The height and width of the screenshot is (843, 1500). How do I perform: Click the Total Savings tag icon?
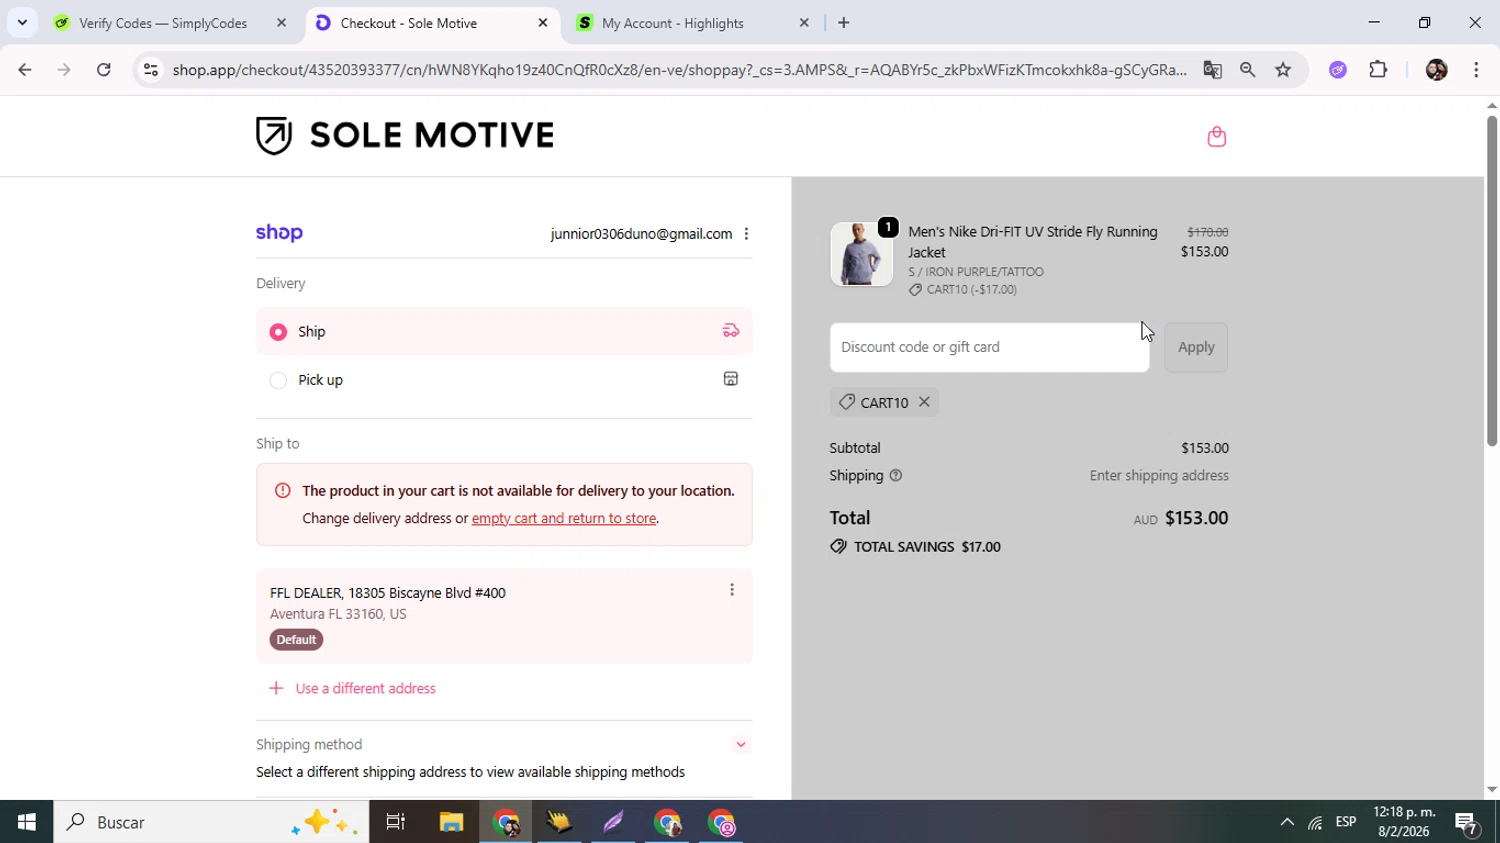(838, 547)
